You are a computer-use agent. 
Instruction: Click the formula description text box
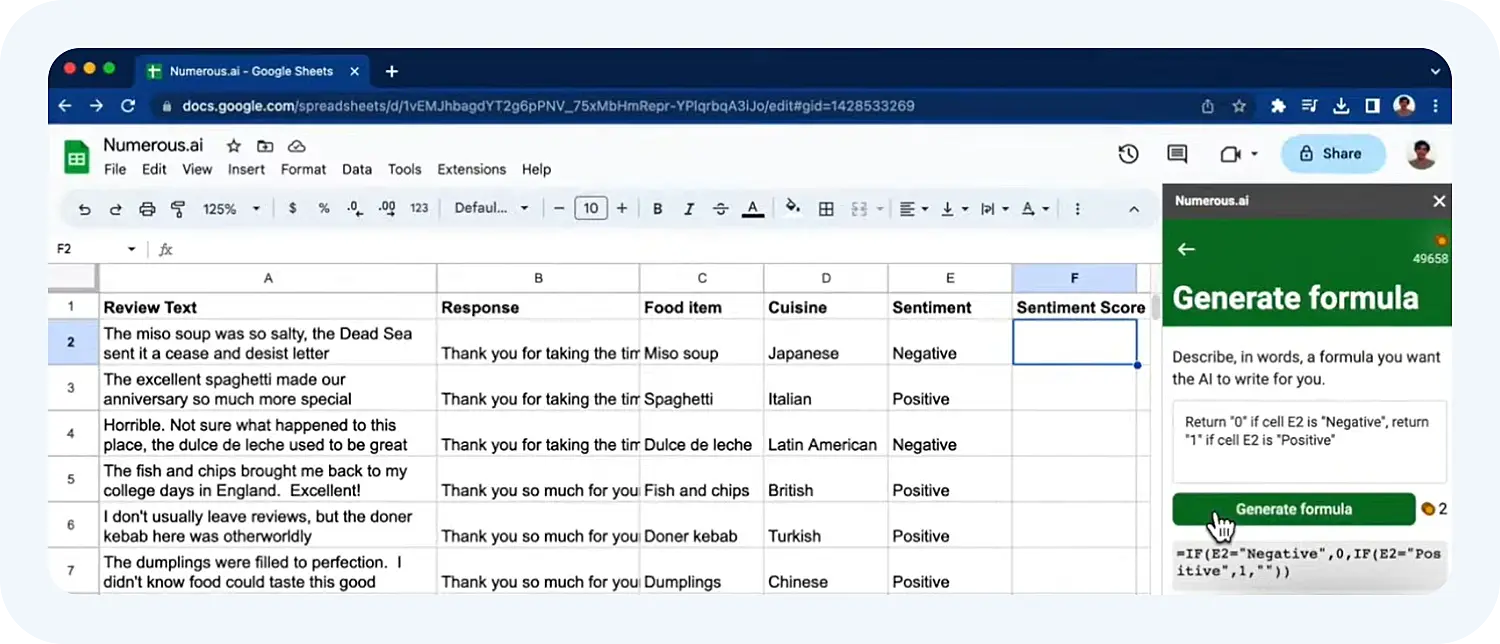[1309, 442]
